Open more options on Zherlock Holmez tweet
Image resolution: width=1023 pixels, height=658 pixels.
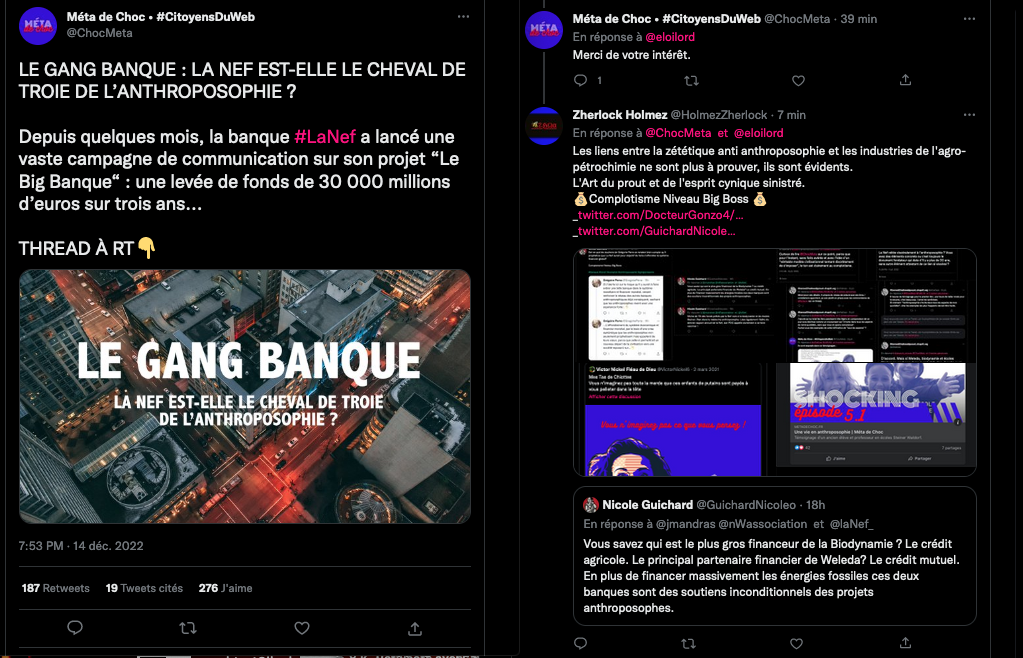coord(970,115)
